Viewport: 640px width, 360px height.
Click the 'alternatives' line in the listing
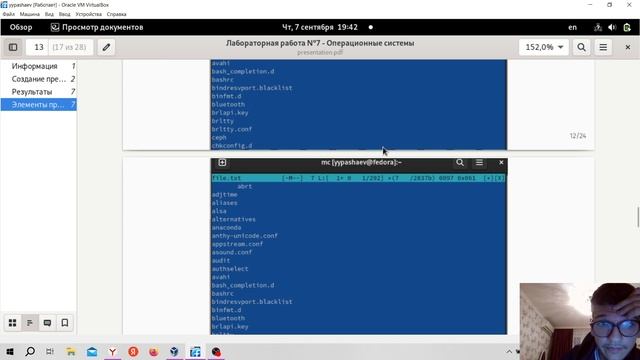coord(233,219)
